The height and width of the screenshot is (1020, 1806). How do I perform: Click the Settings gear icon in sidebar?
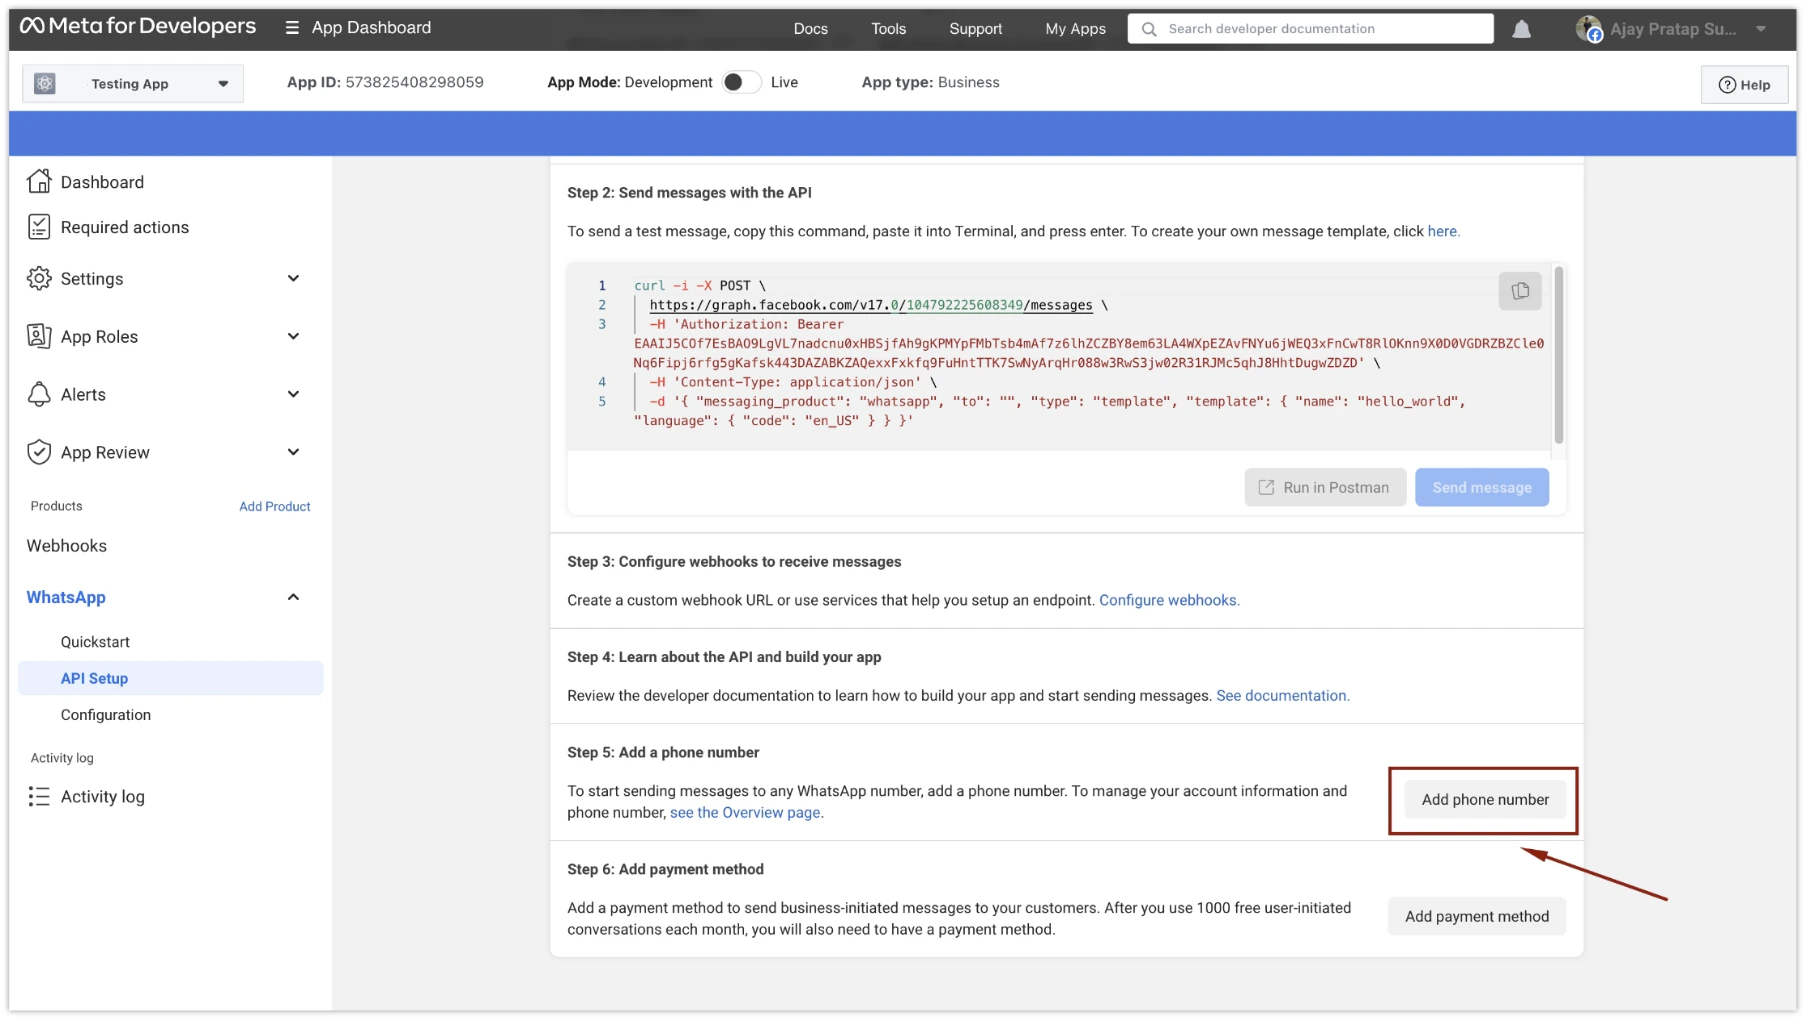coord(39,278)
